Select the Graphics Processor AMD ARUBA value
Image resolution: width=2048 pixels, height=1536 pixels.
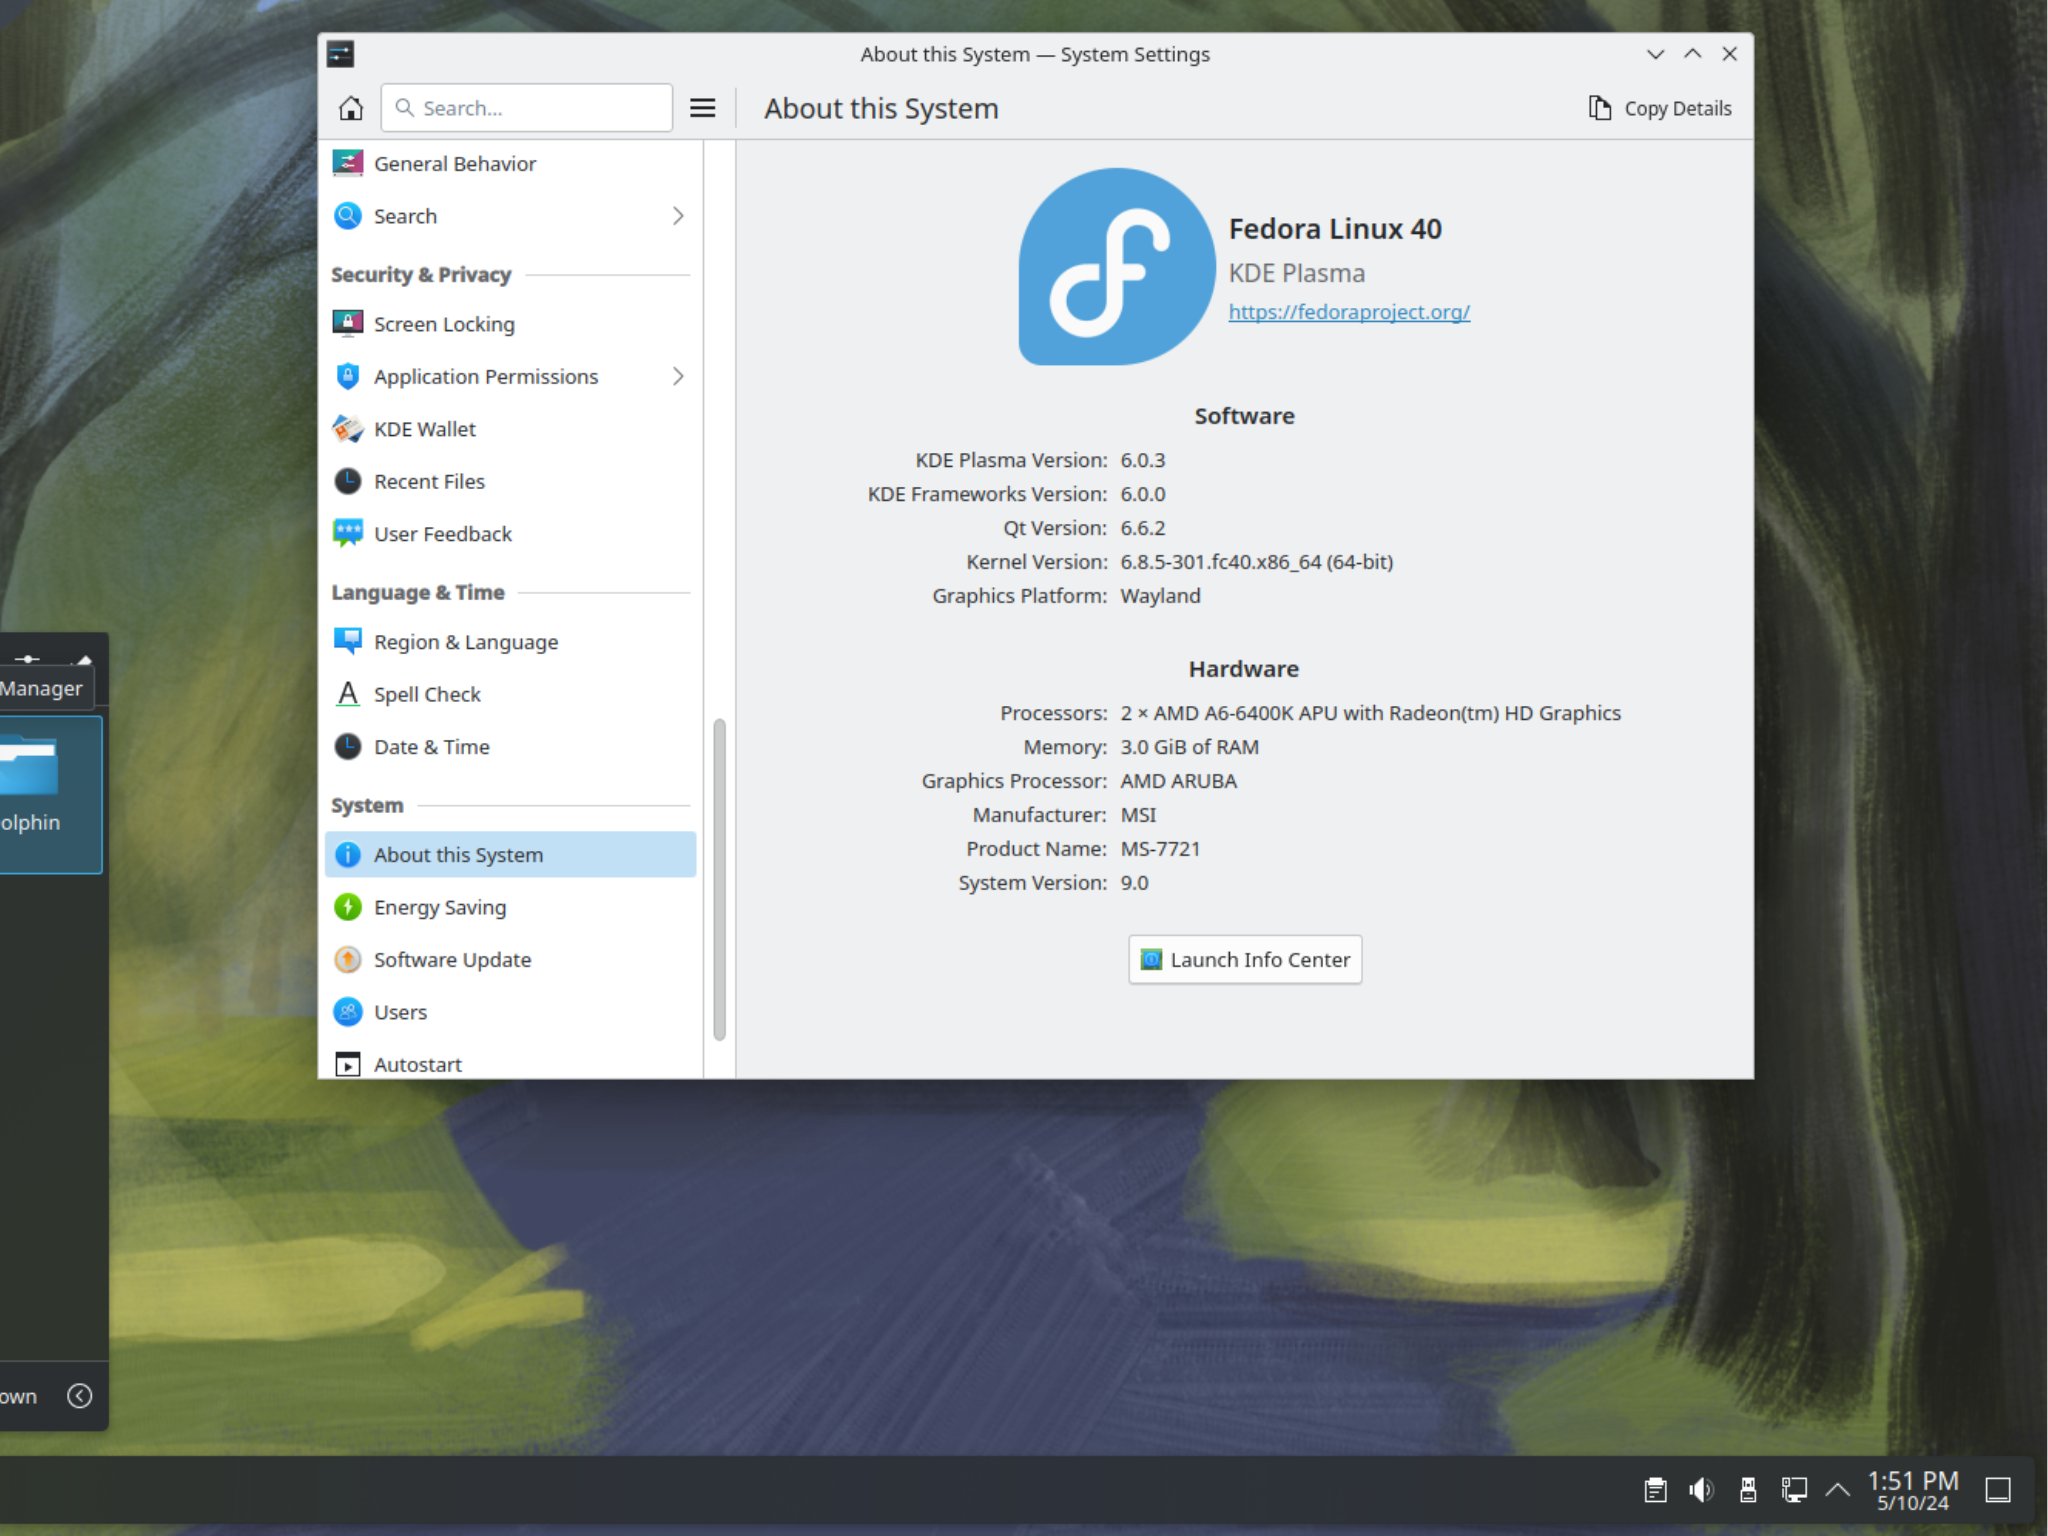pos(1179,781)
